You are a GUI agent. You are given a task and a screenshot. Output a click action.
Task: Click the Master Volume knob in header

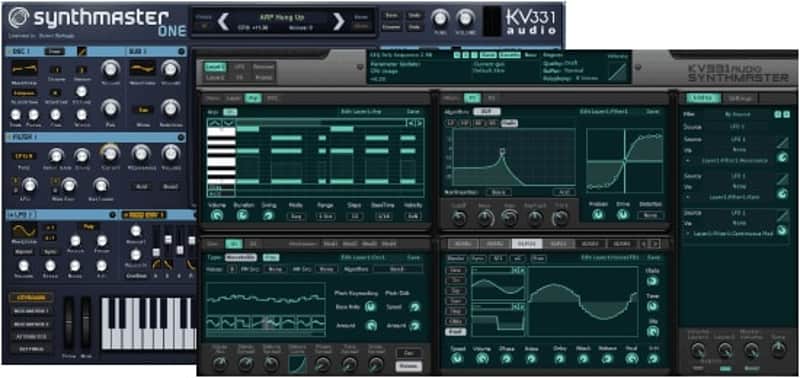click(465, 18)
